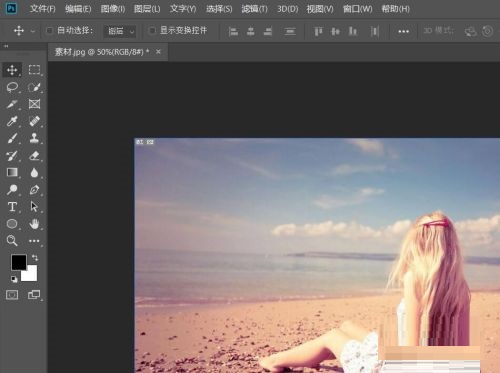This screenshot has height=373, width=500.
Task: Close the 素材.jpg document tab
Action: pyautogui.click(x=158, y=52)
